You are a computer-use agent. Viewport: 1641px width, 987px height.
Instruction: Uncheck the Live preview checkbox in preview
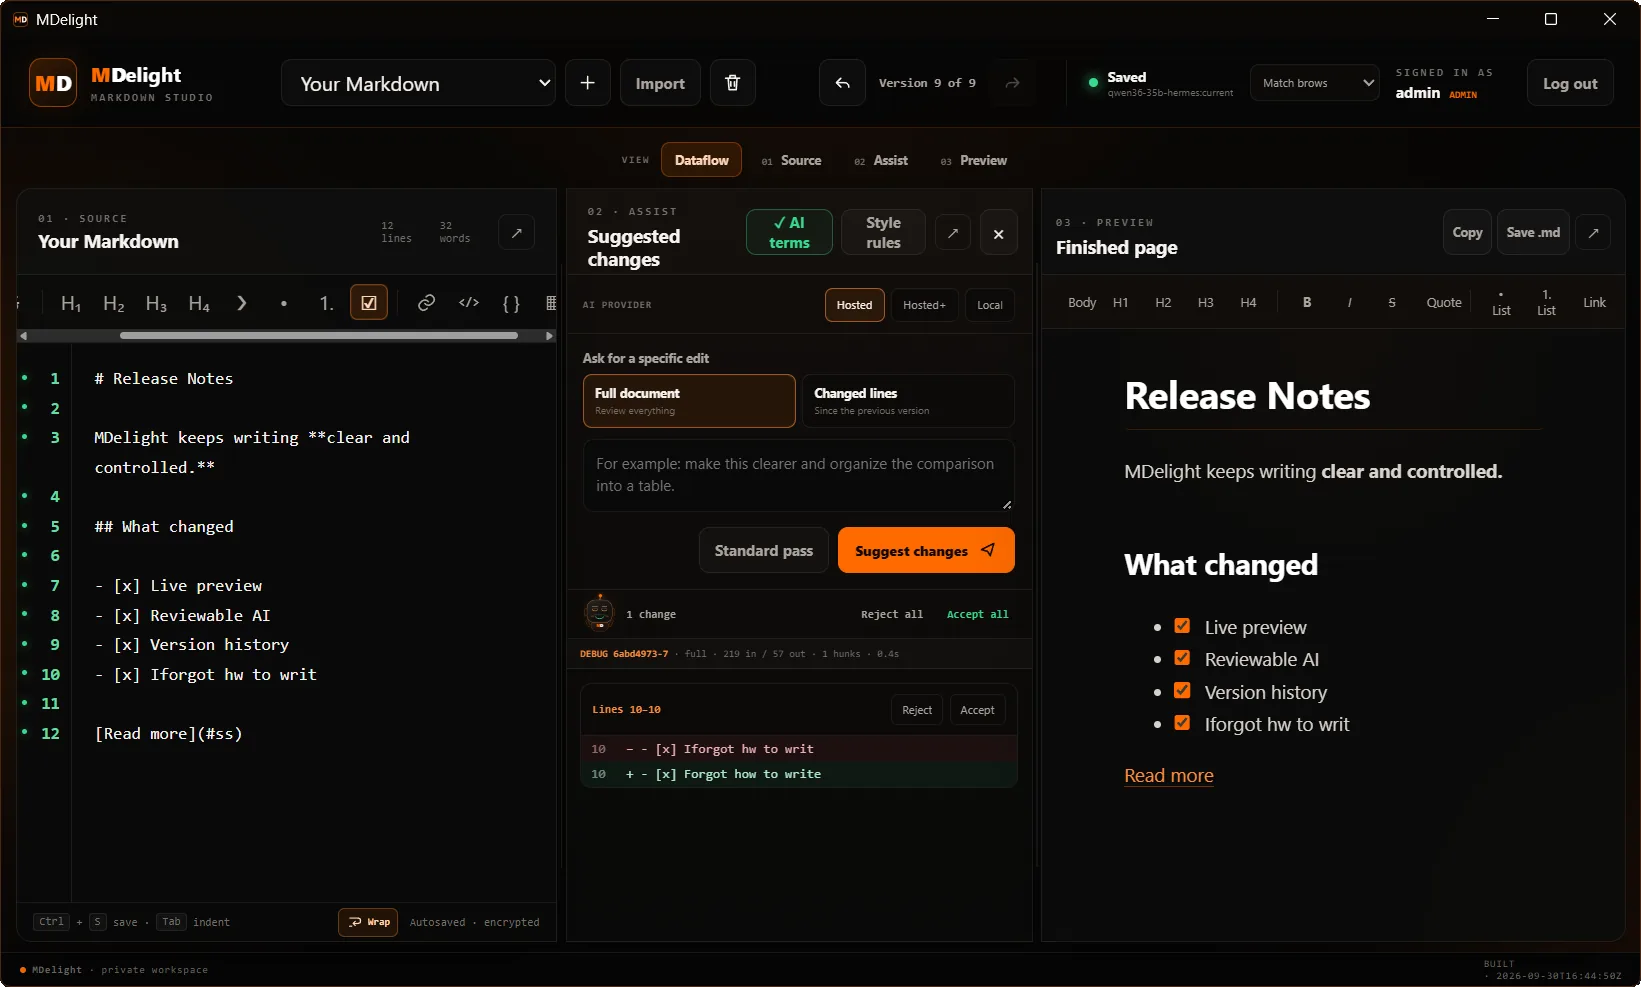1182,626
